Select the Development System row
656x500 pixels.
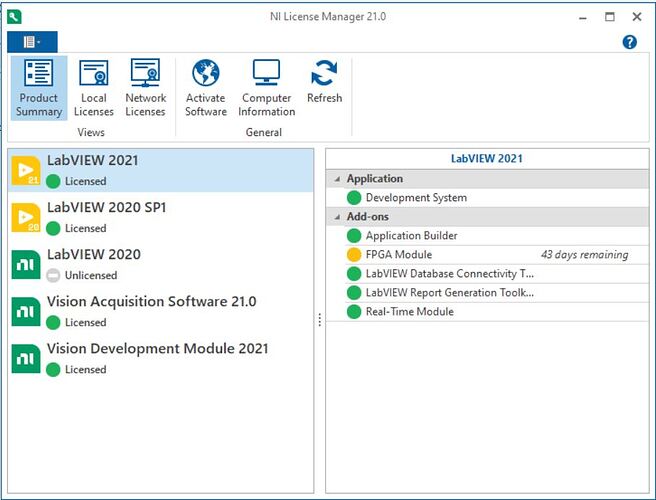[x=497, y=197]
